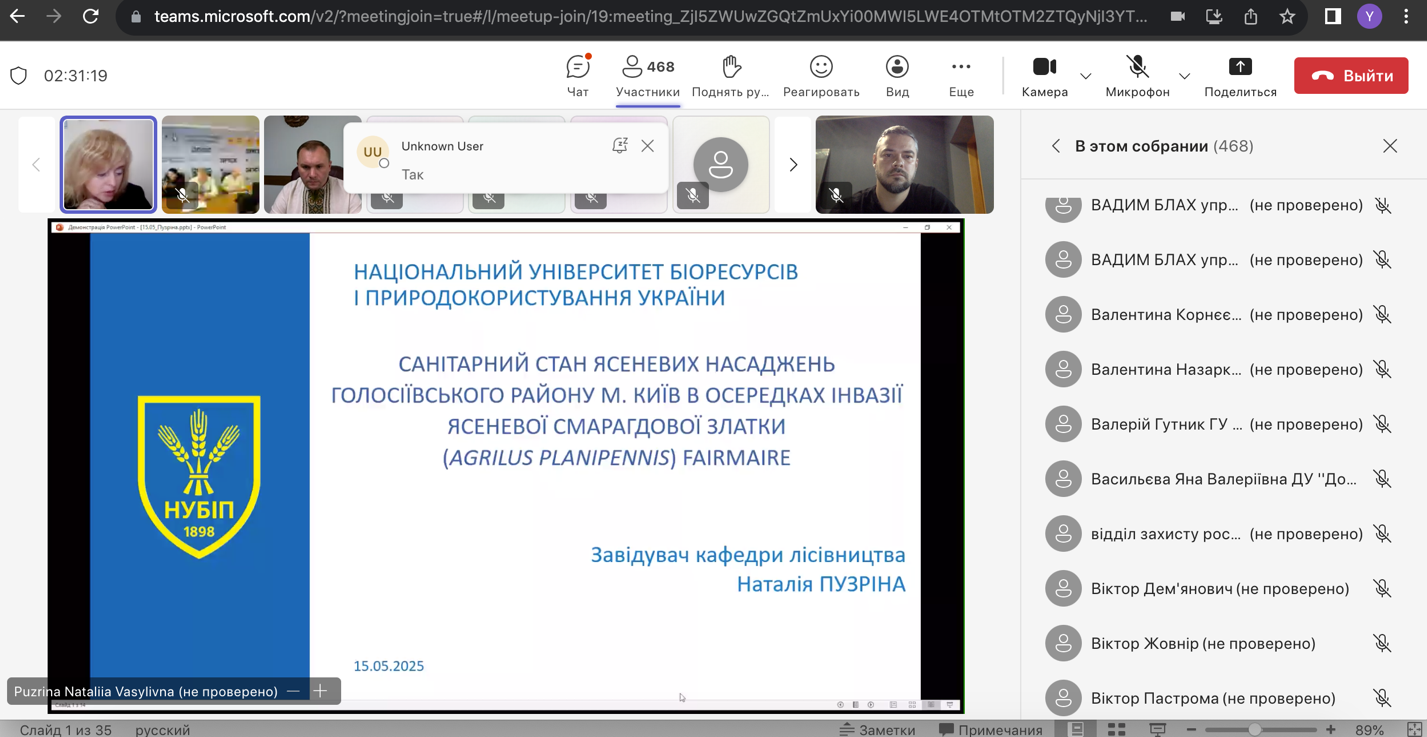Click muted mic icon for Васильєва Яна
1427x737 pixels.
pyautogui.click(x=1382, y=479)
